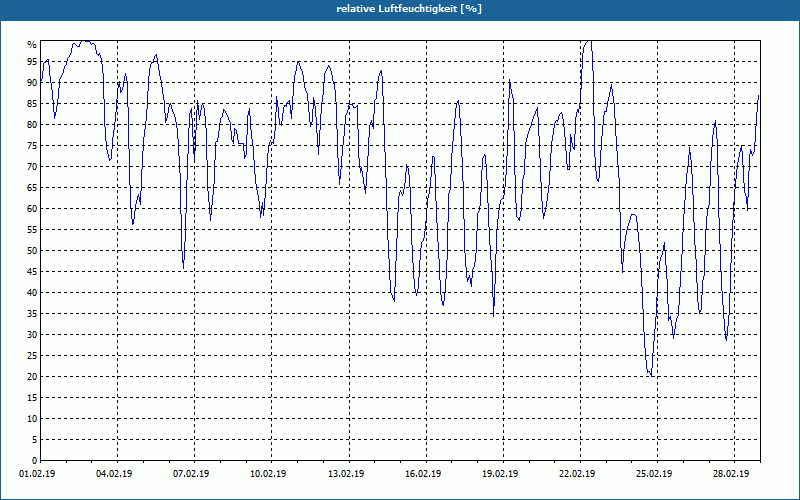The image size is (800, 500).
Task: Click the y-axis value 95
Action: [32, 62]
